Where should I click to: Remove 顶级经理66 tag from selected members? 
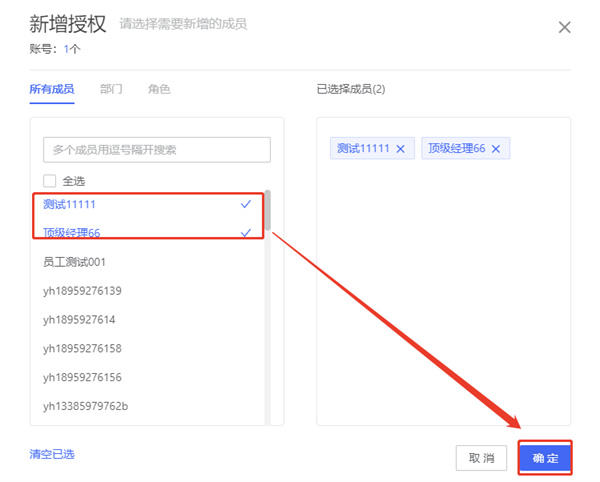coord(496,149)
